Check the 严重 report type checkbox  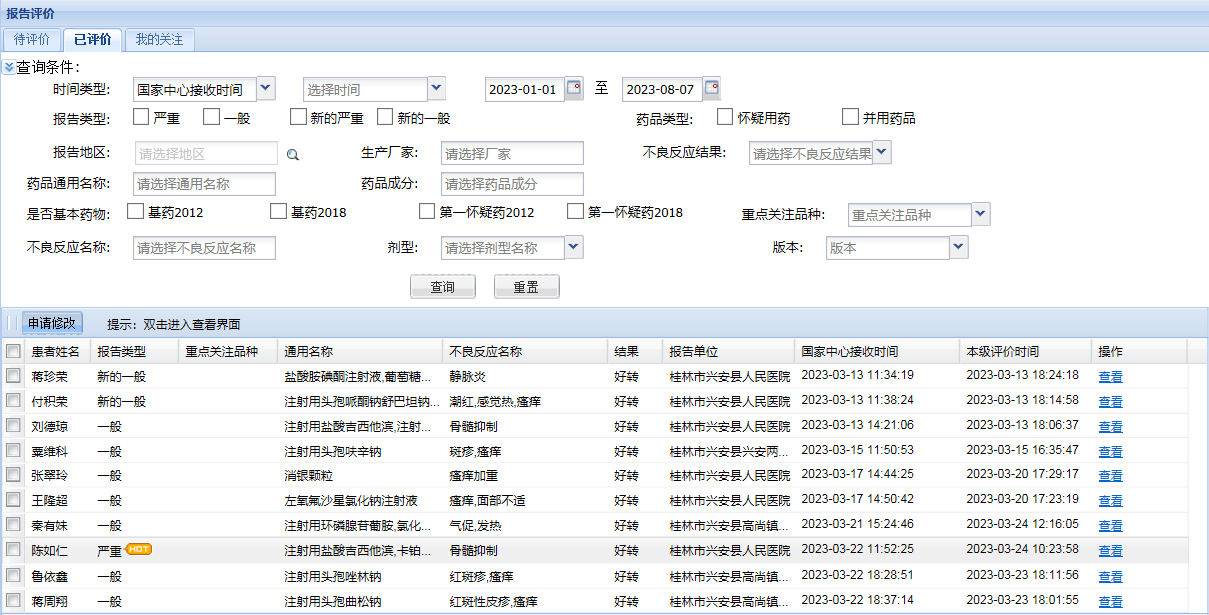click(x=141, y=117)
